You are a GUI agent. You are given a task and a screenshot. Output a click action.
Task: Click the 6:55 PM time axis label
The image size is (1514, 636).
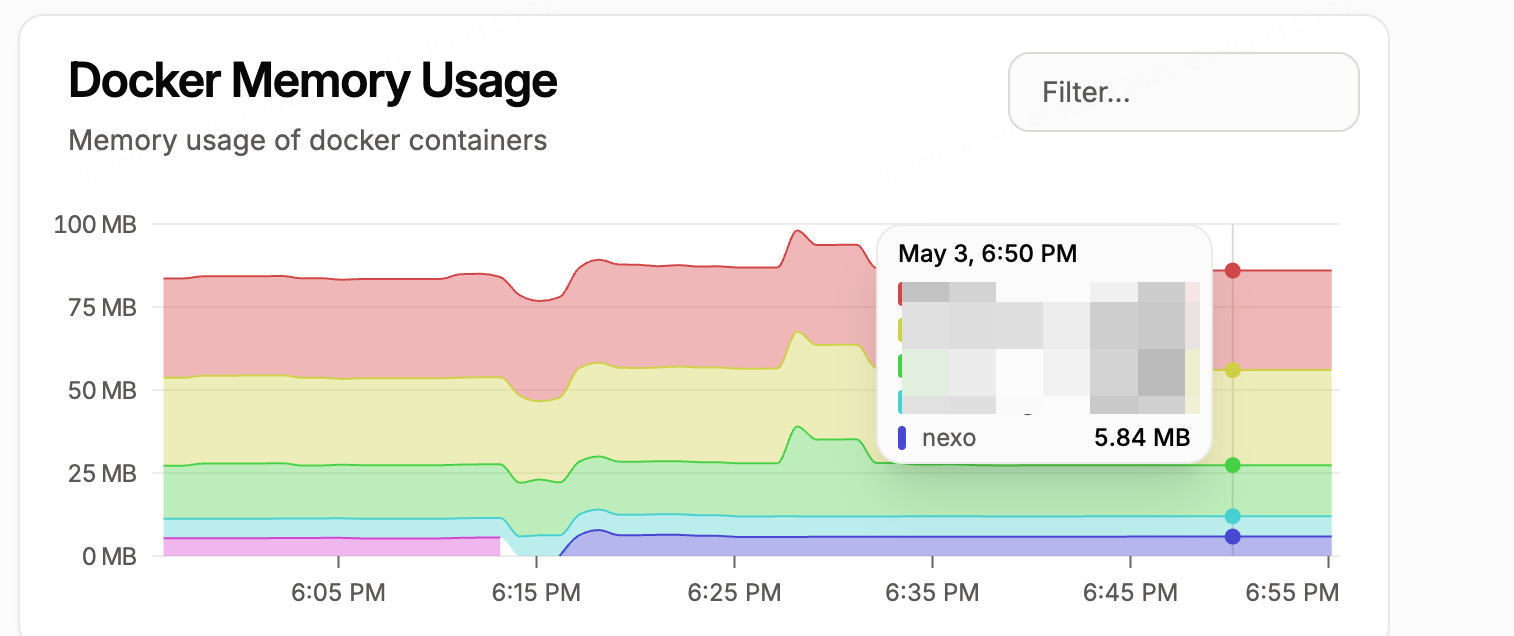click(x=1290, y=592)
